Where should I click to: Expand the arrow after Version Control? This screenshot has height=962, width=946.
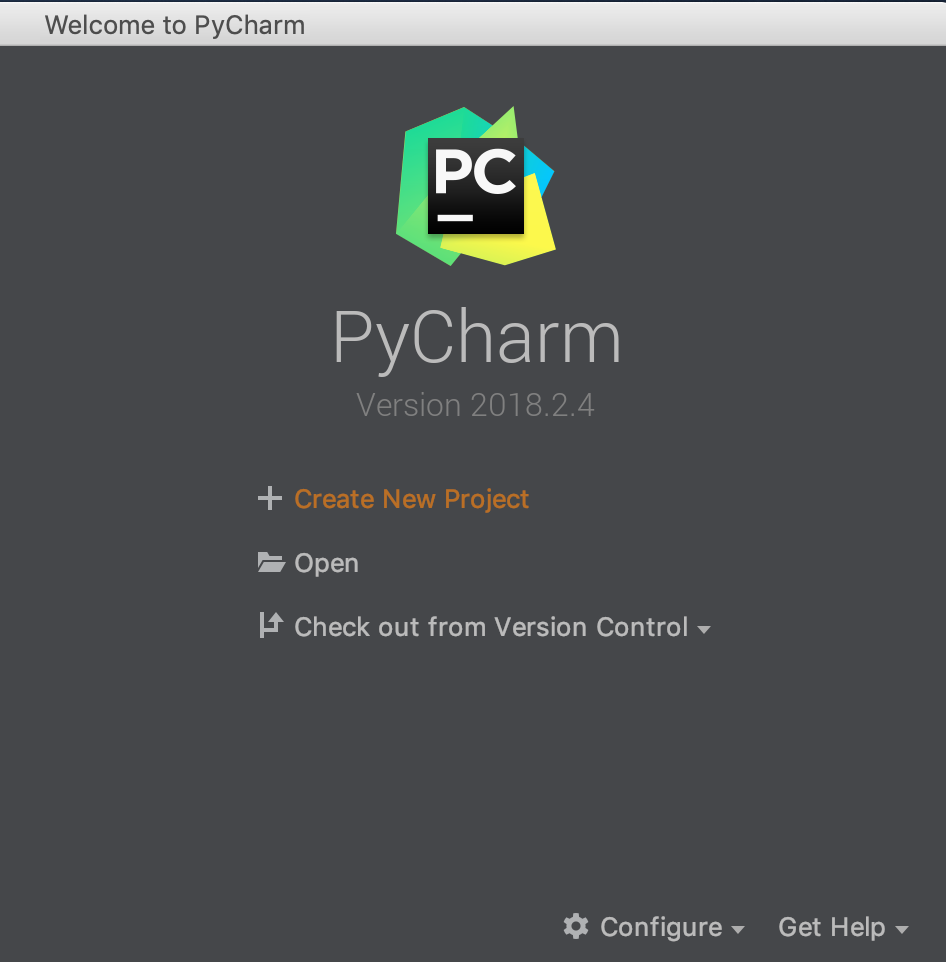coord(704,629)
